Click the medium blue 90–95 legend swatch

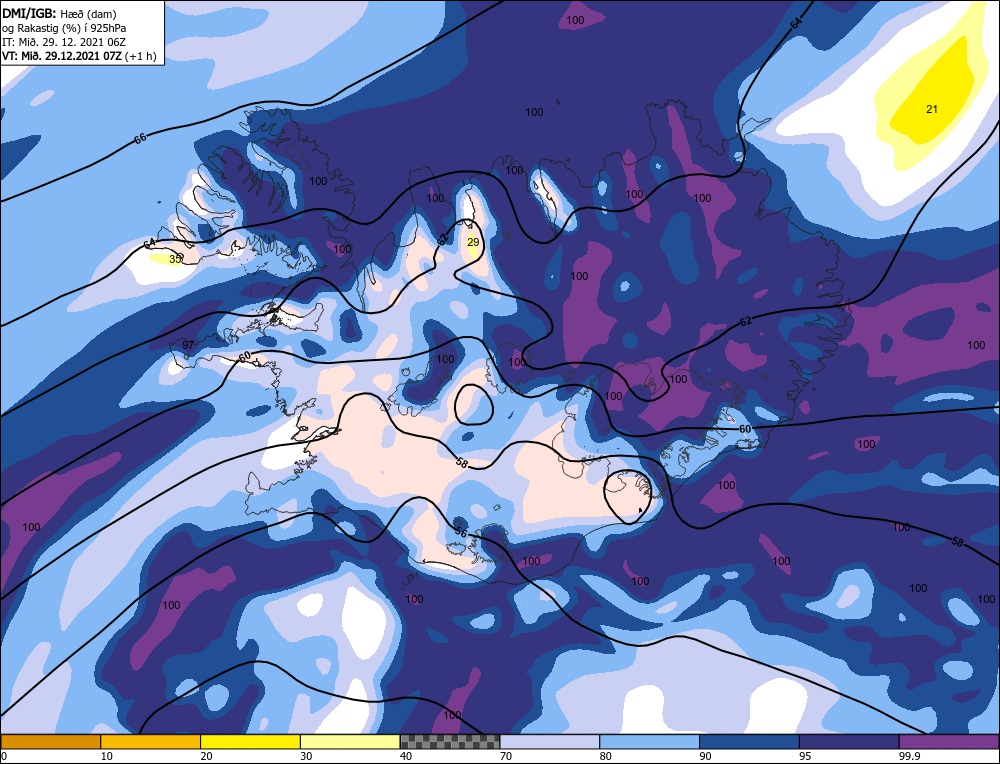click(x=749, y=741)
